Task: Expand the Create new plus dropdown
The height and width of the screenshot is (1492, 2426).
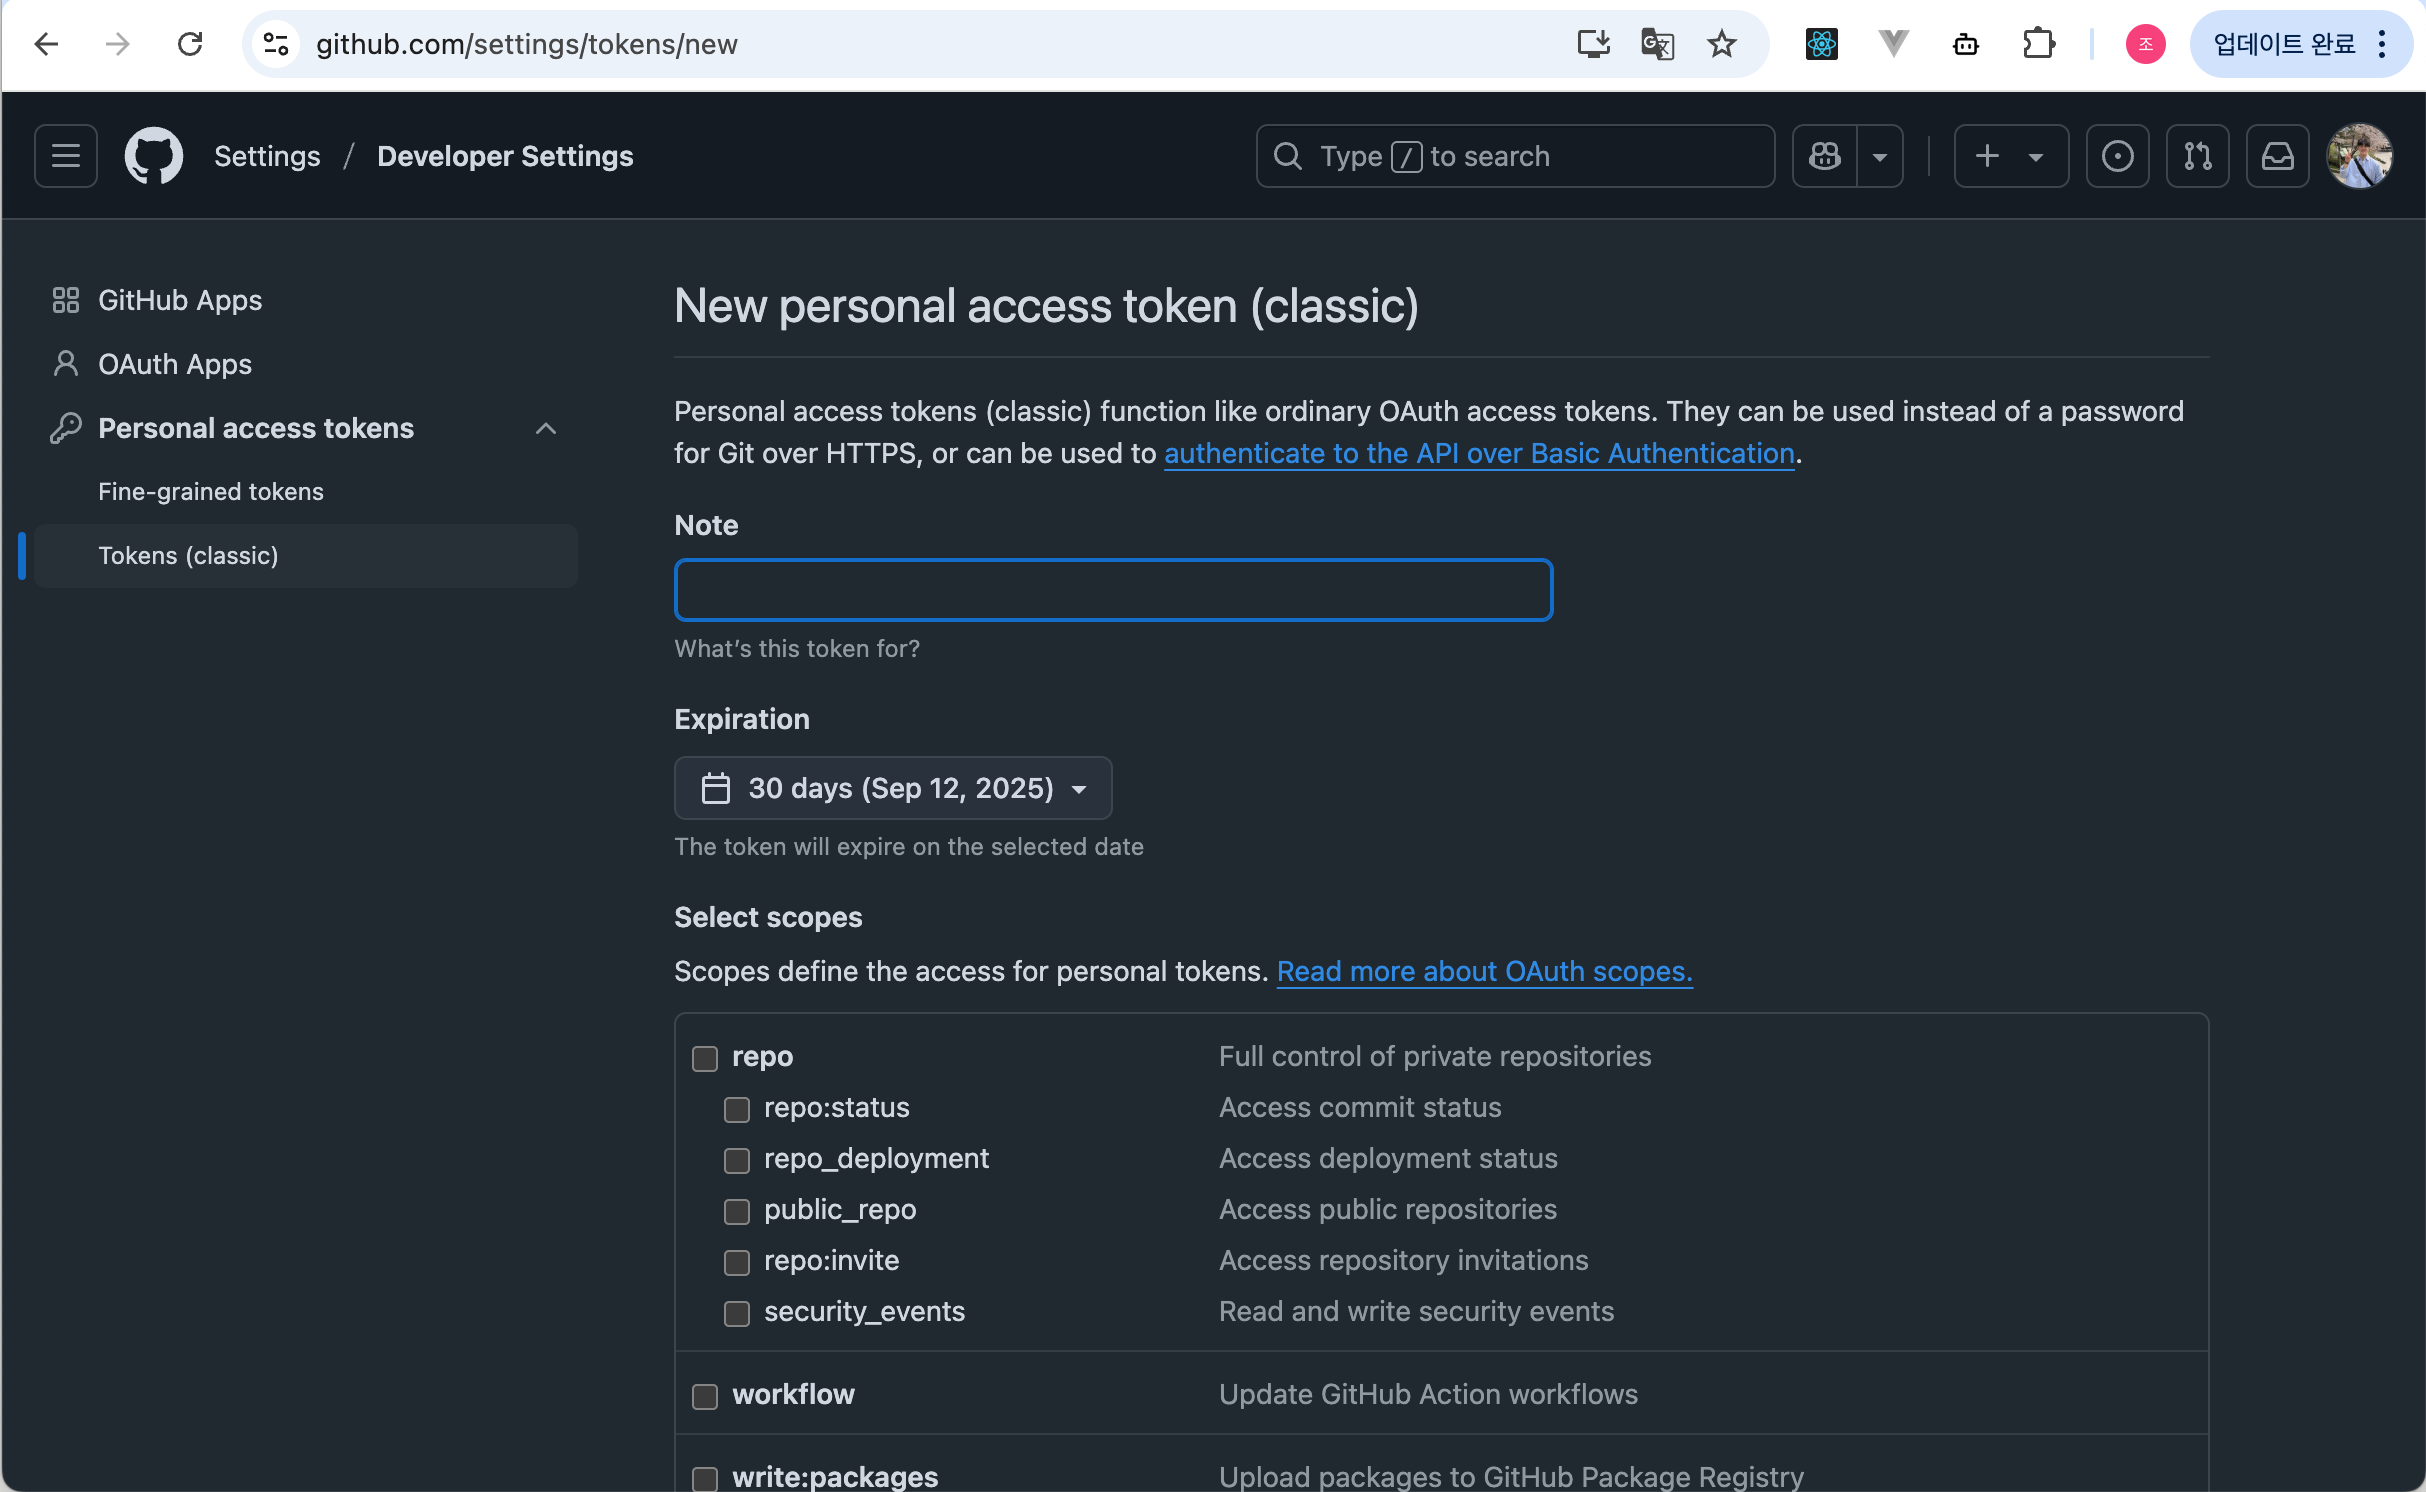Action: [x=2011, y=156]
